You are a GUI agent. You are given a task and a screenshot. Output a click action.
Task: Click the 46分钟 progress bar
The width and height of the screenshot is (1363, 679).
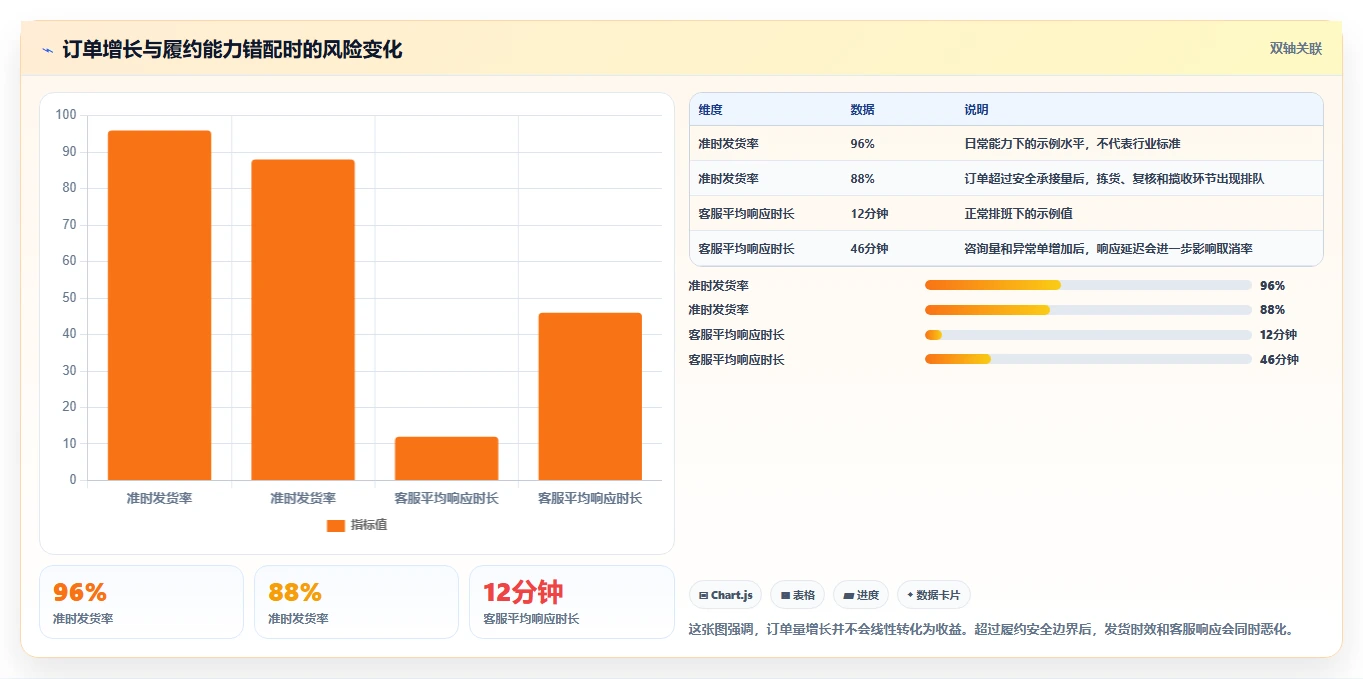tap(1088, 359)
